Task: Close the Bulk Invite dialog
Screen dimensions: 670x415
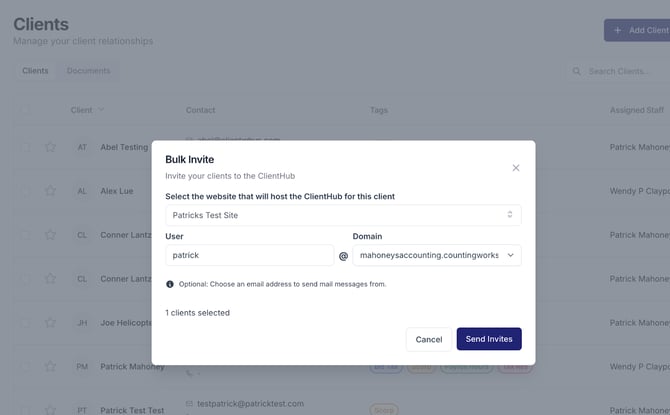Action: point(516,168)
